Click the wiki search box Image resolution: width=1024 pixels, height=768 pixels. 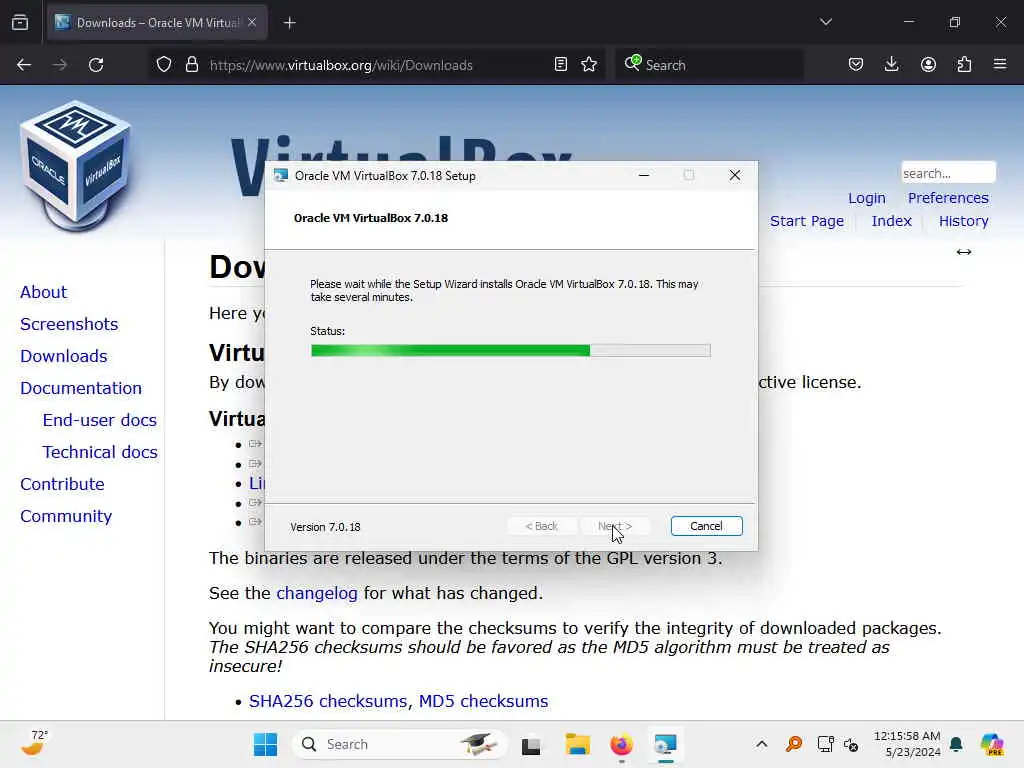tap(948, 173)
